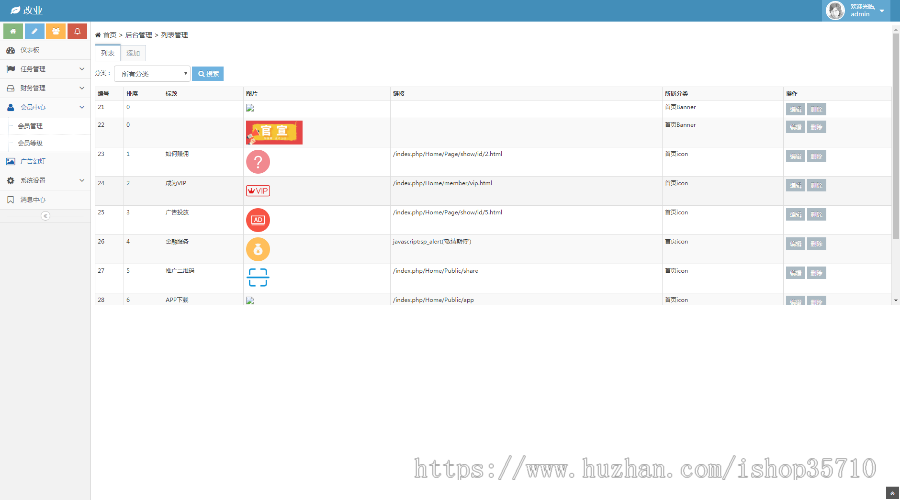Screen dimensions: 900x500
Task: Click the pink question mark image in row 23
Action: [258, 161]
